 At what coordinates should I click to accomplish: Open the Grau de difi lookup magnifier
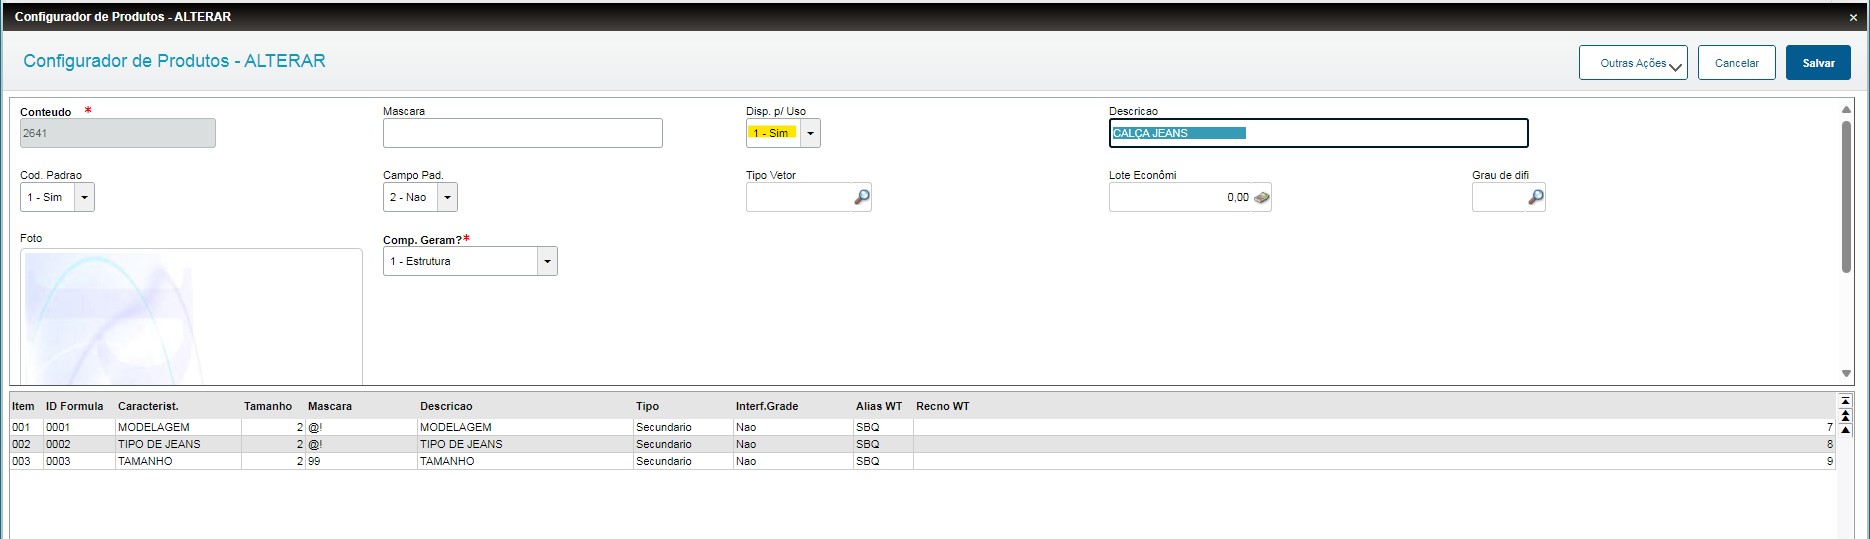1536,198
